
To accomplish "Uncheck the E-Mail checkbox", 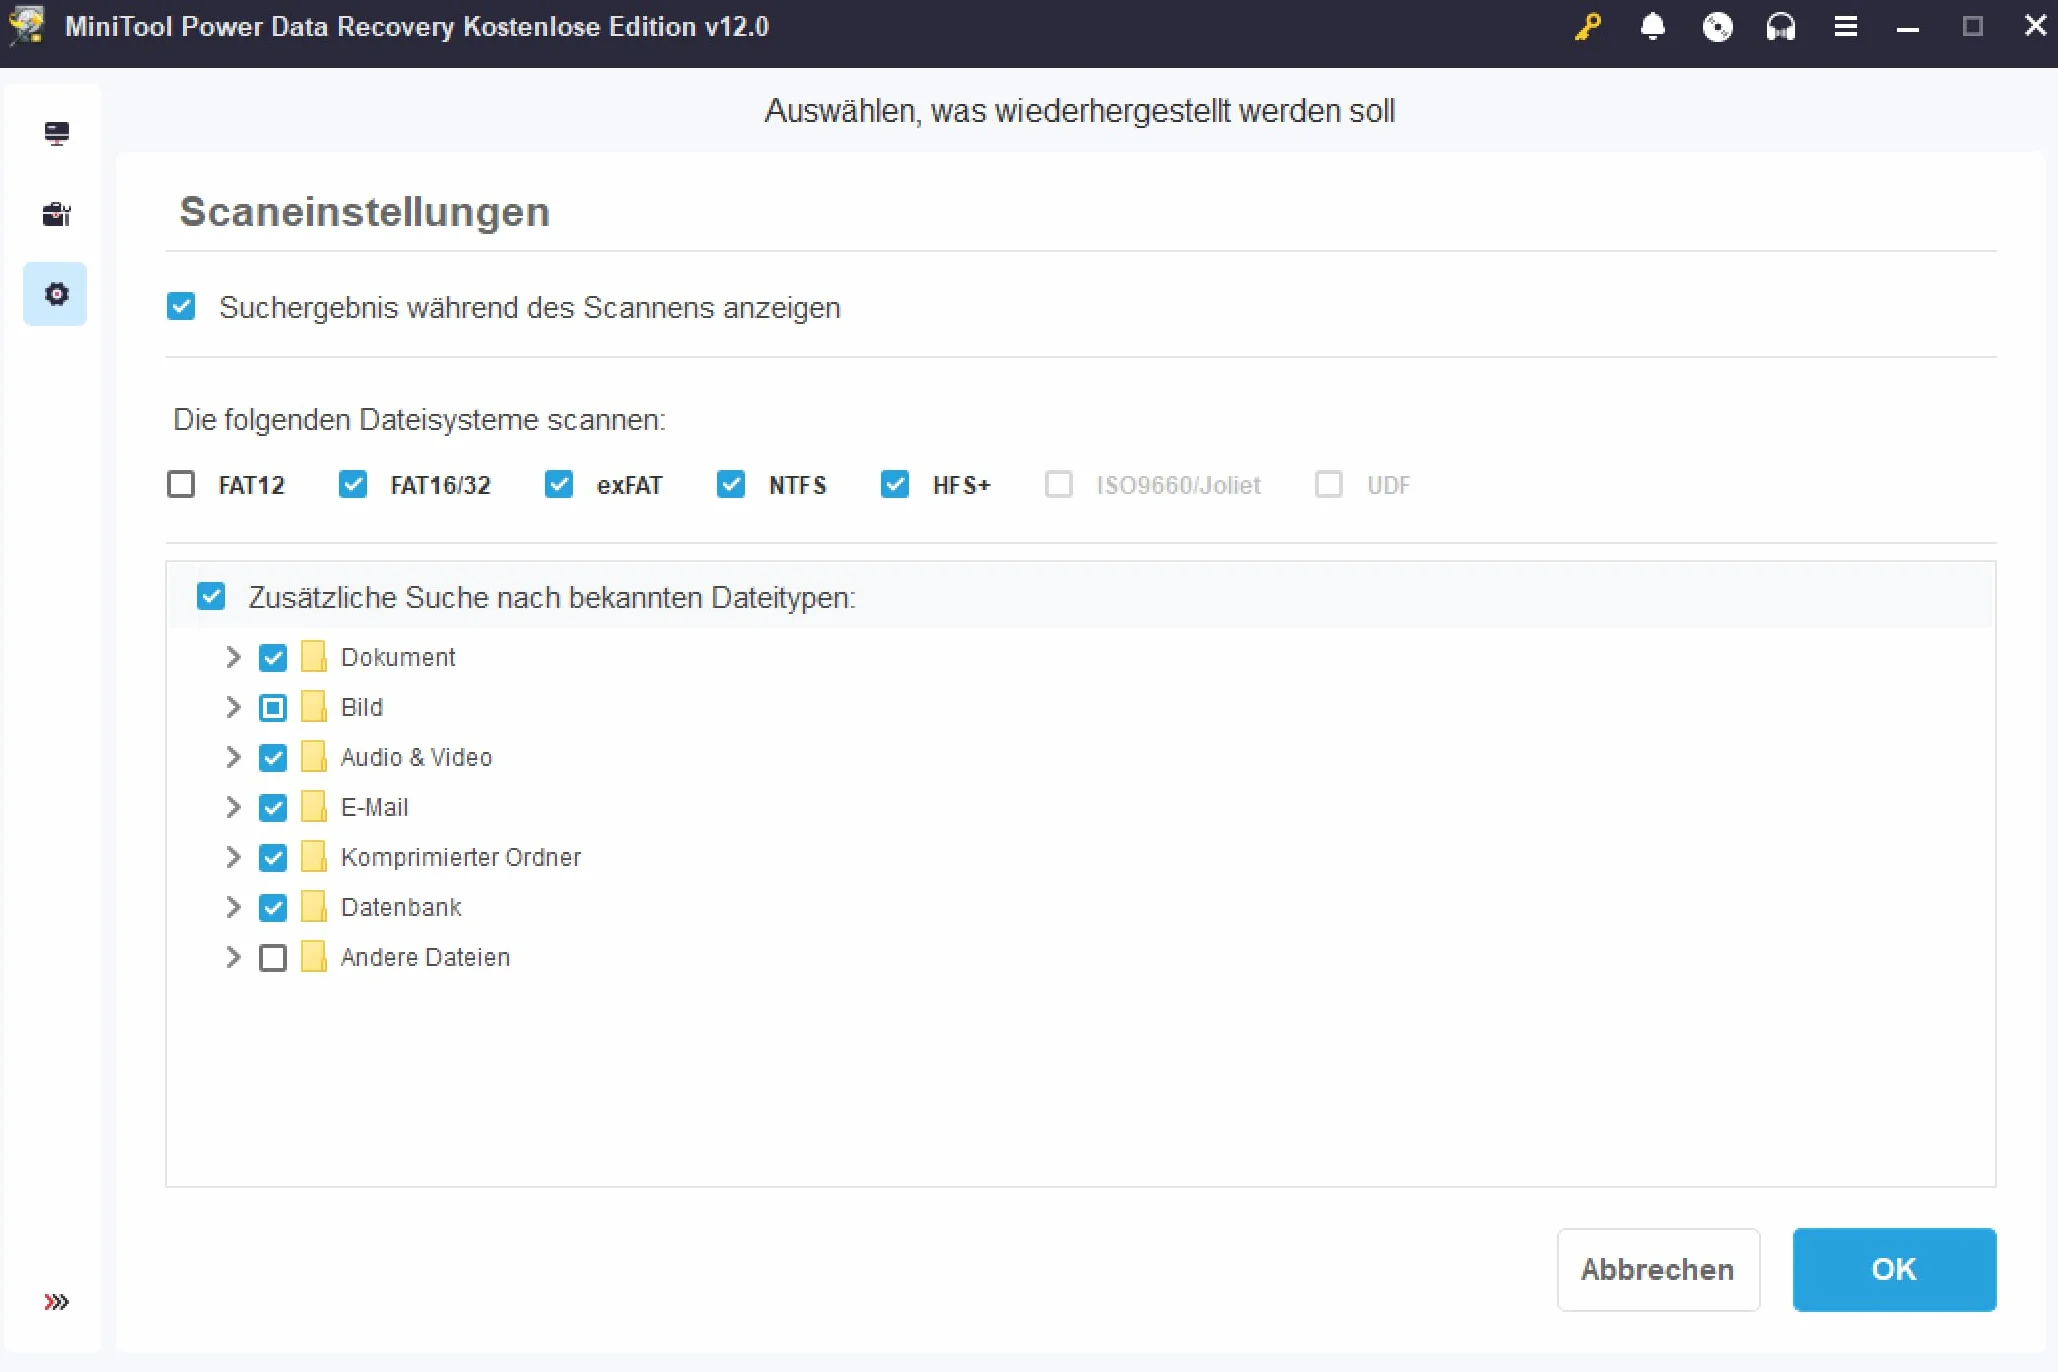I will coord(273,807).
